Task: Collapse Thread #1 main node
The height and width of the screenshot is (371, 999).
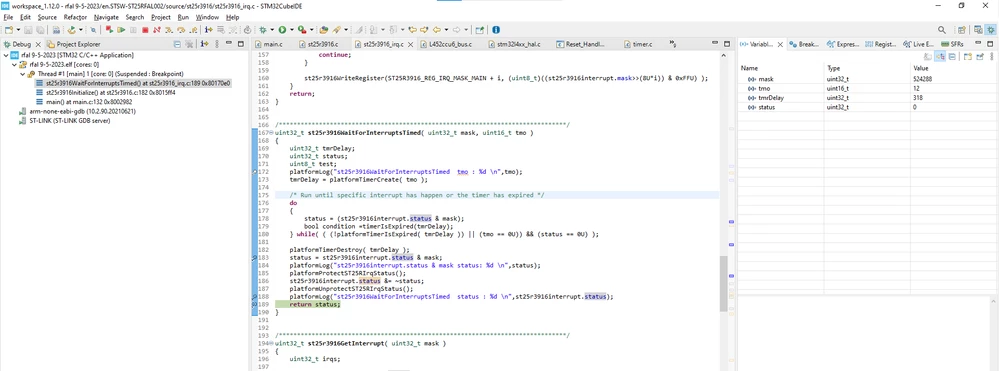Action: pyautogui.click(x=22, y=74)
